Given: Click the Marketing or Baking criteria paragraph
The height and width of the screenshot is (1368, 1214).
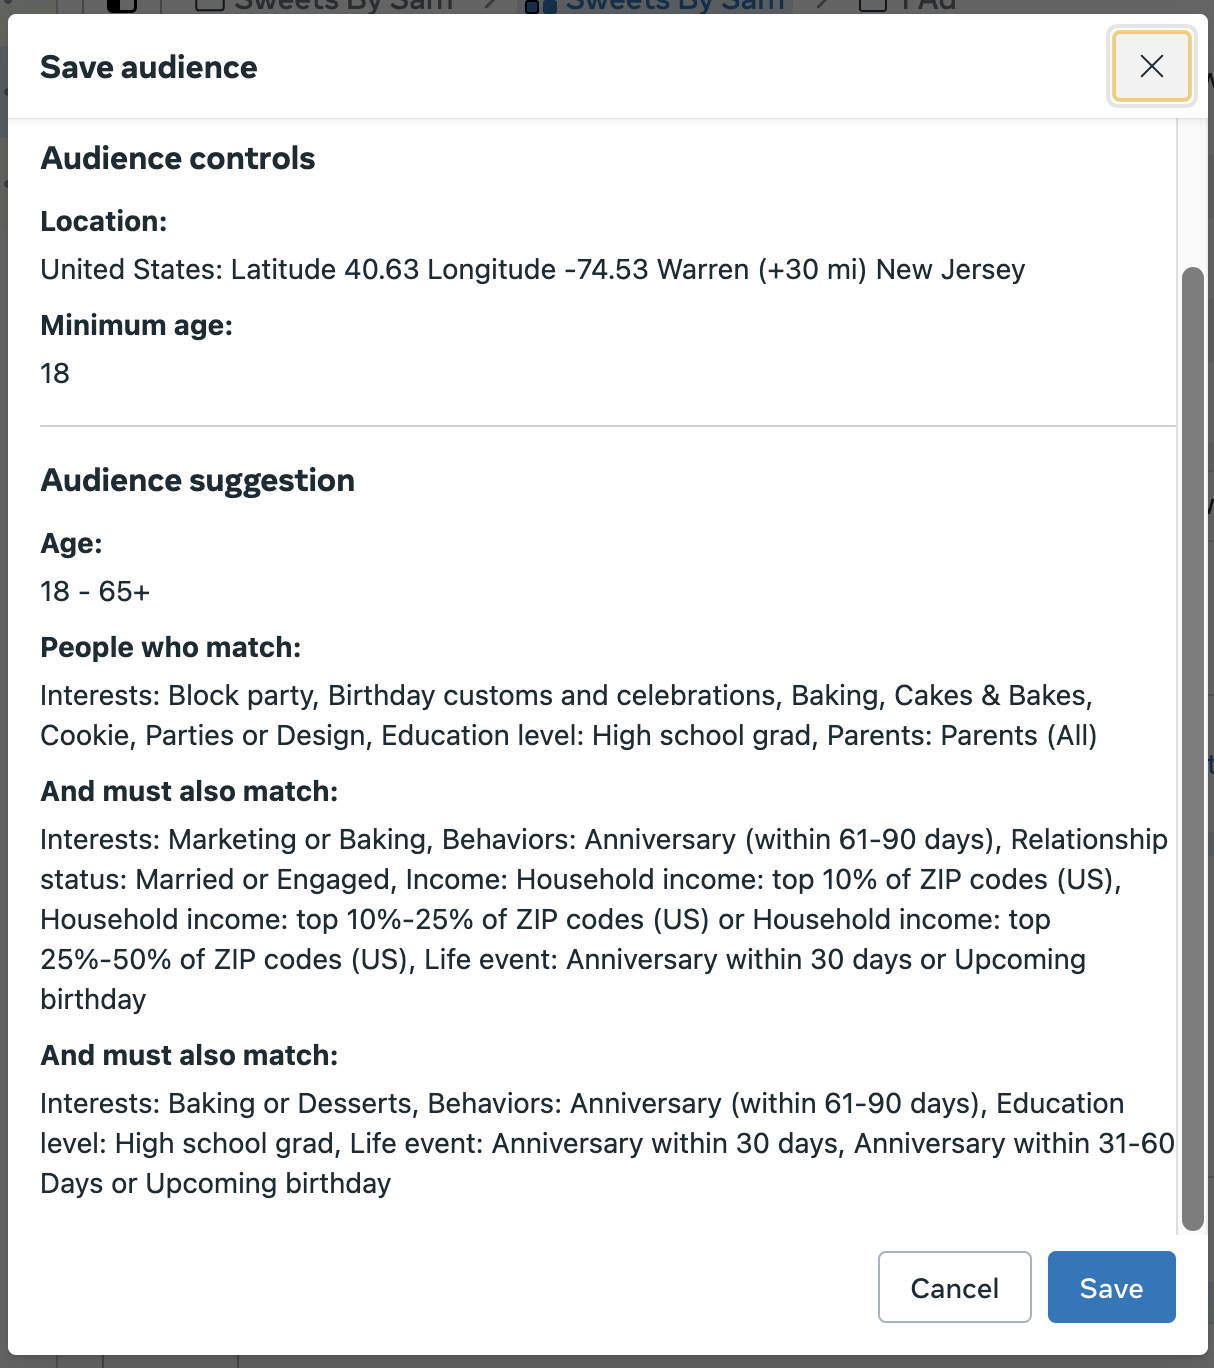Looking at the screenshot, I should (600, 919).
